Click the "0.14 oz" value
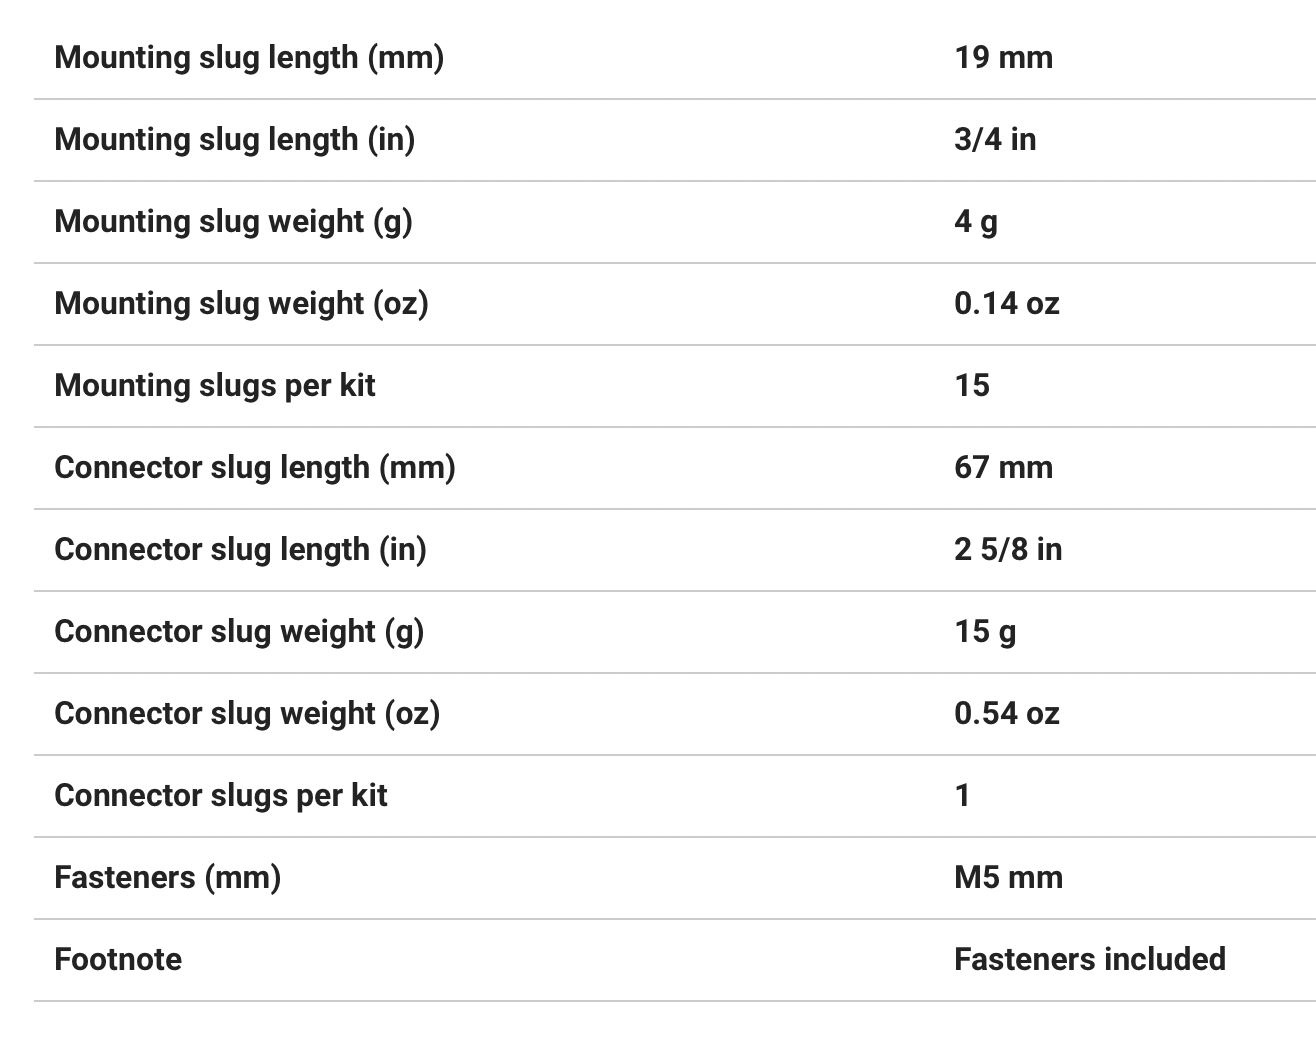Image resolution: width=1316 pixels, height=1042 pixels. 1006,303
